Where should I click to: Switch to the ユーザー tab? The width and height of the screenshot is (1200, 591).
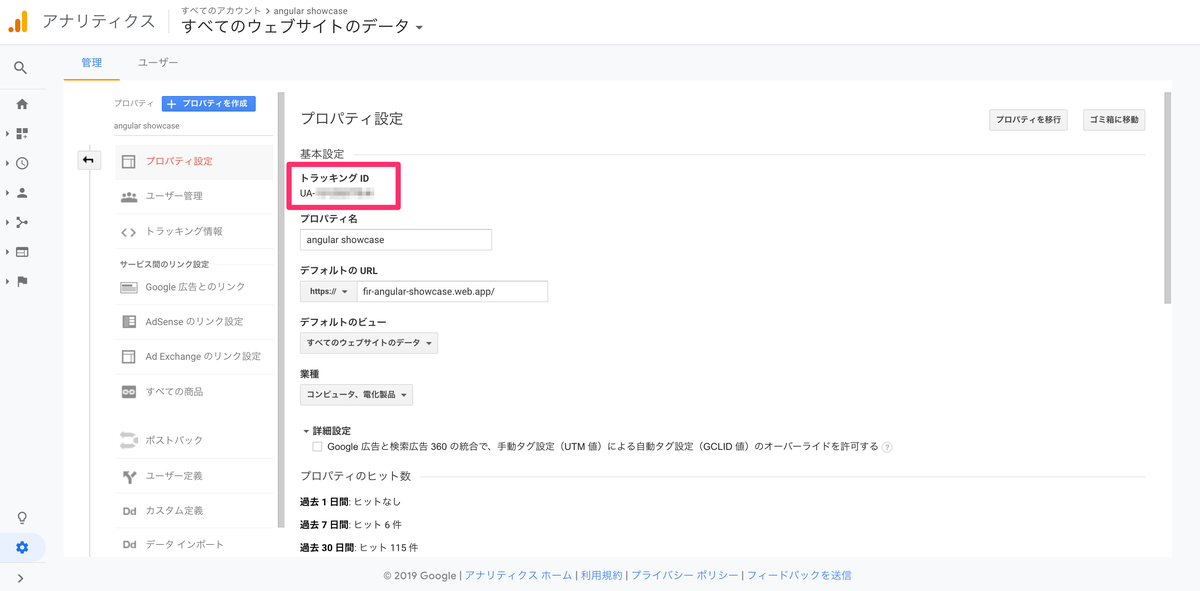point(159,62)
